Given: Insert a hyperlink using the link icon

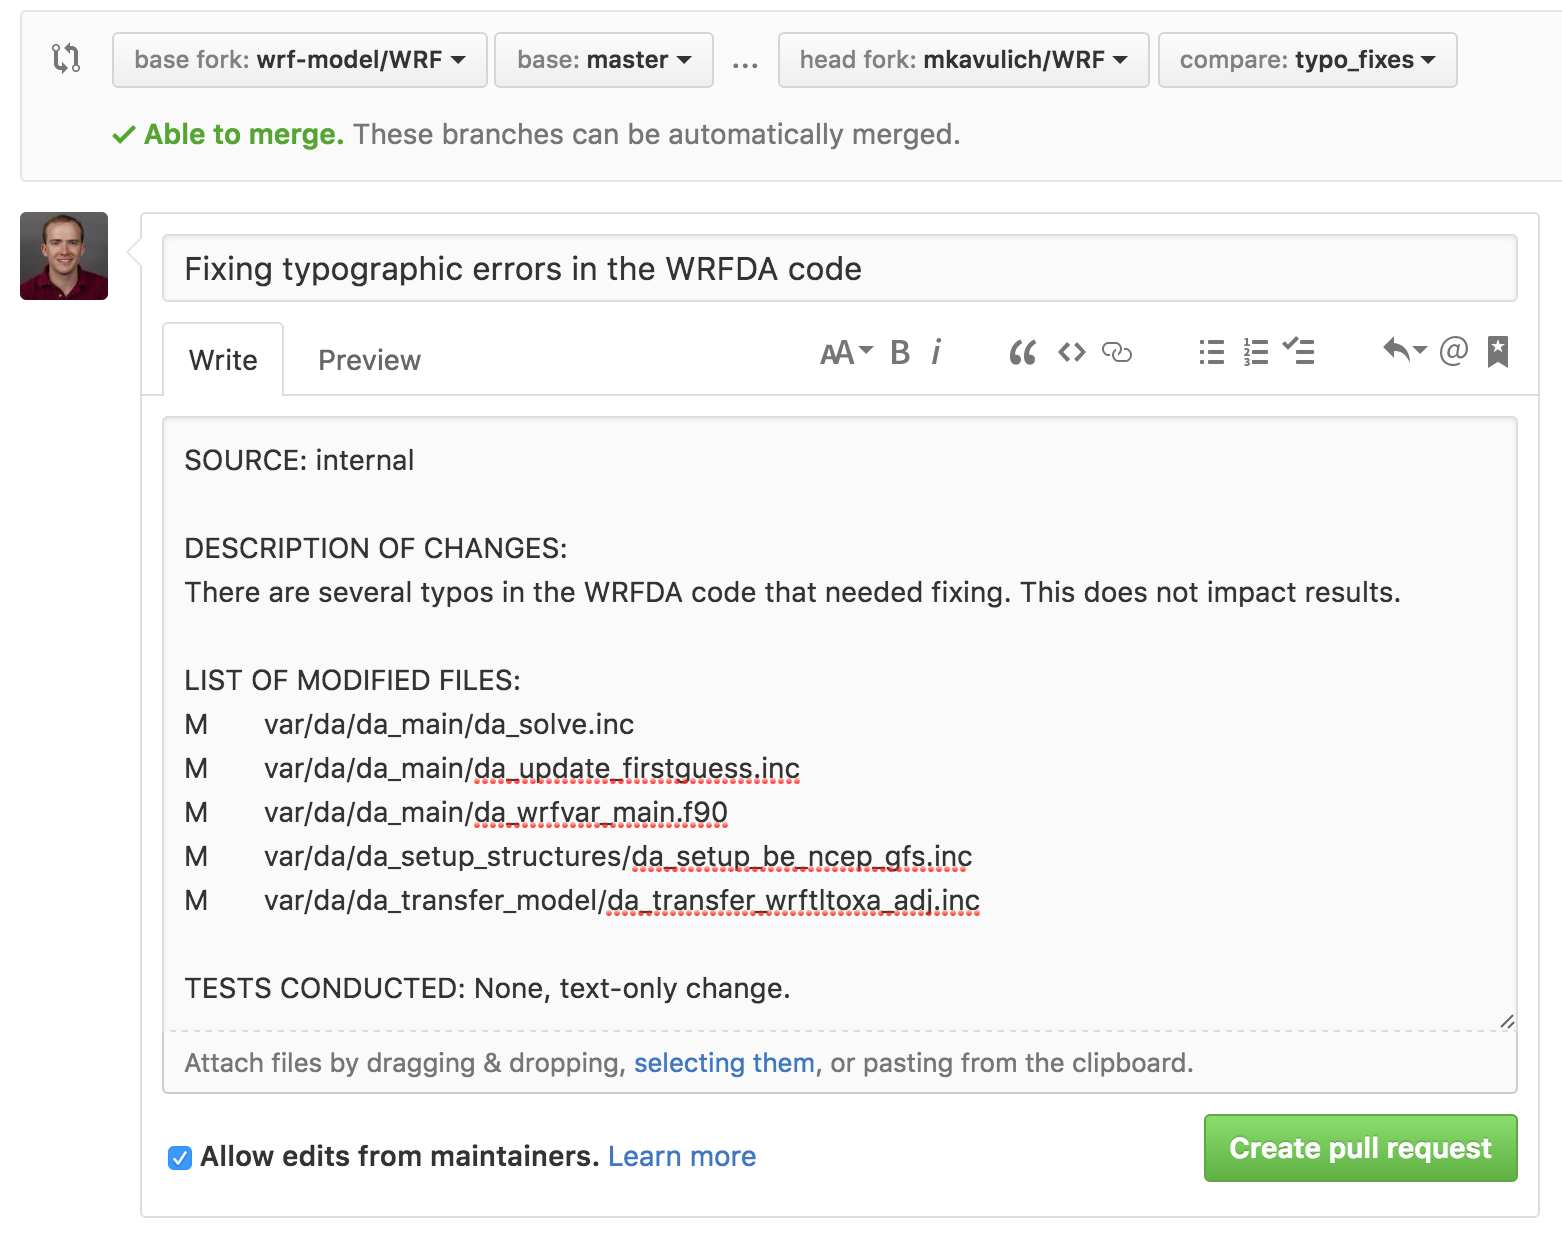Looking at the screenshot, I should [x=1116, y=352].
